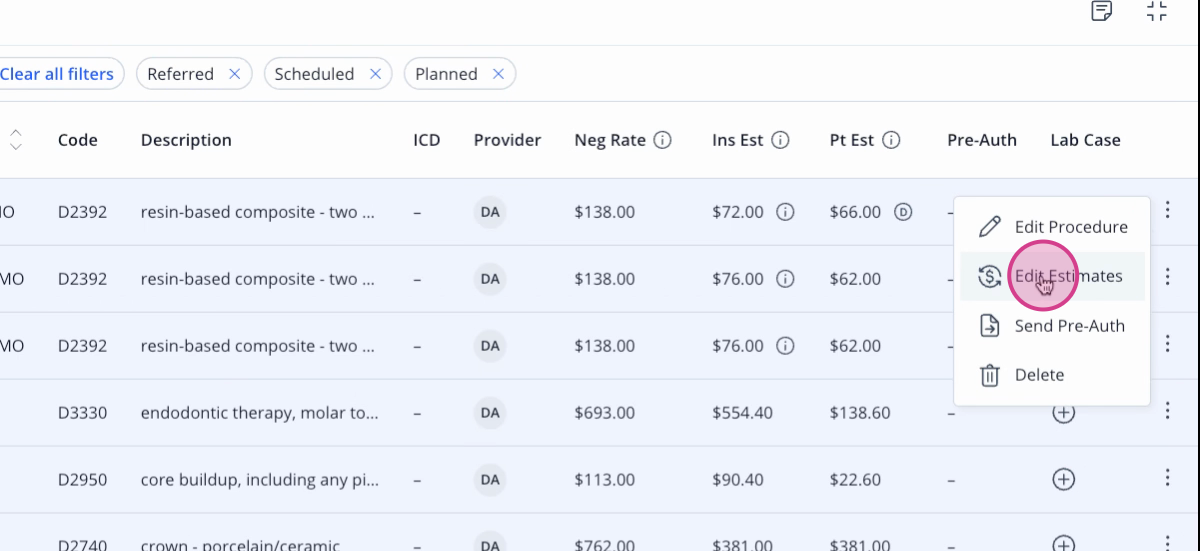
Task: Remove the Referred filter chip
Action: pos(235,74)
